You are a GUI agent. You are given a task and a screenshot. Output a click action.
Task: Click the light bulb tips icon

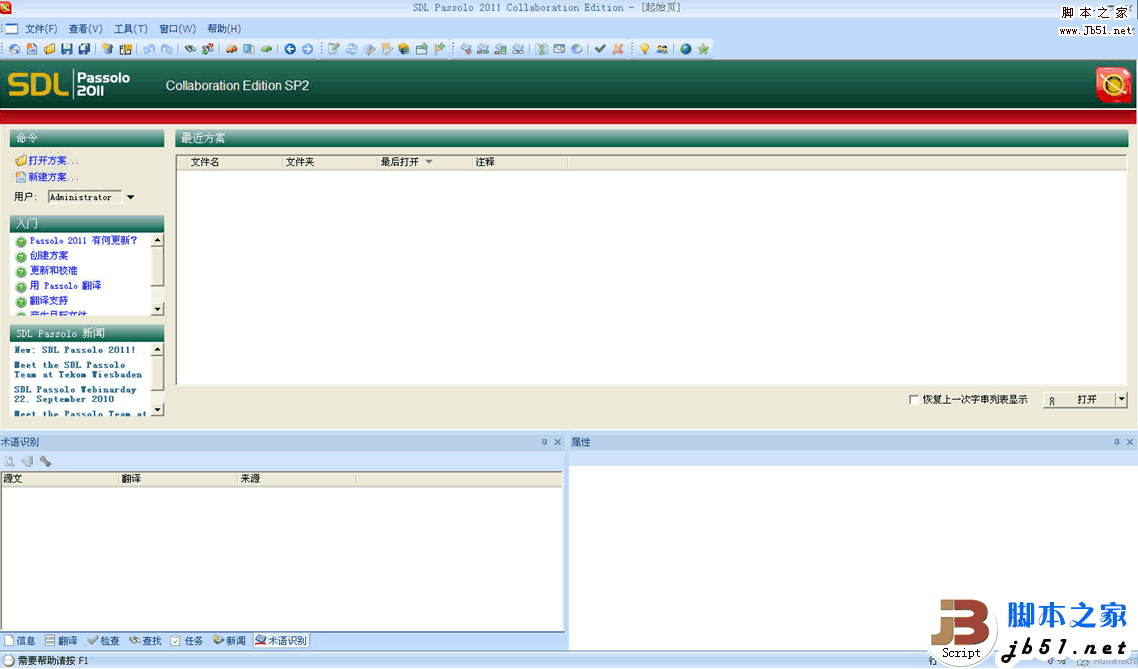645,49
